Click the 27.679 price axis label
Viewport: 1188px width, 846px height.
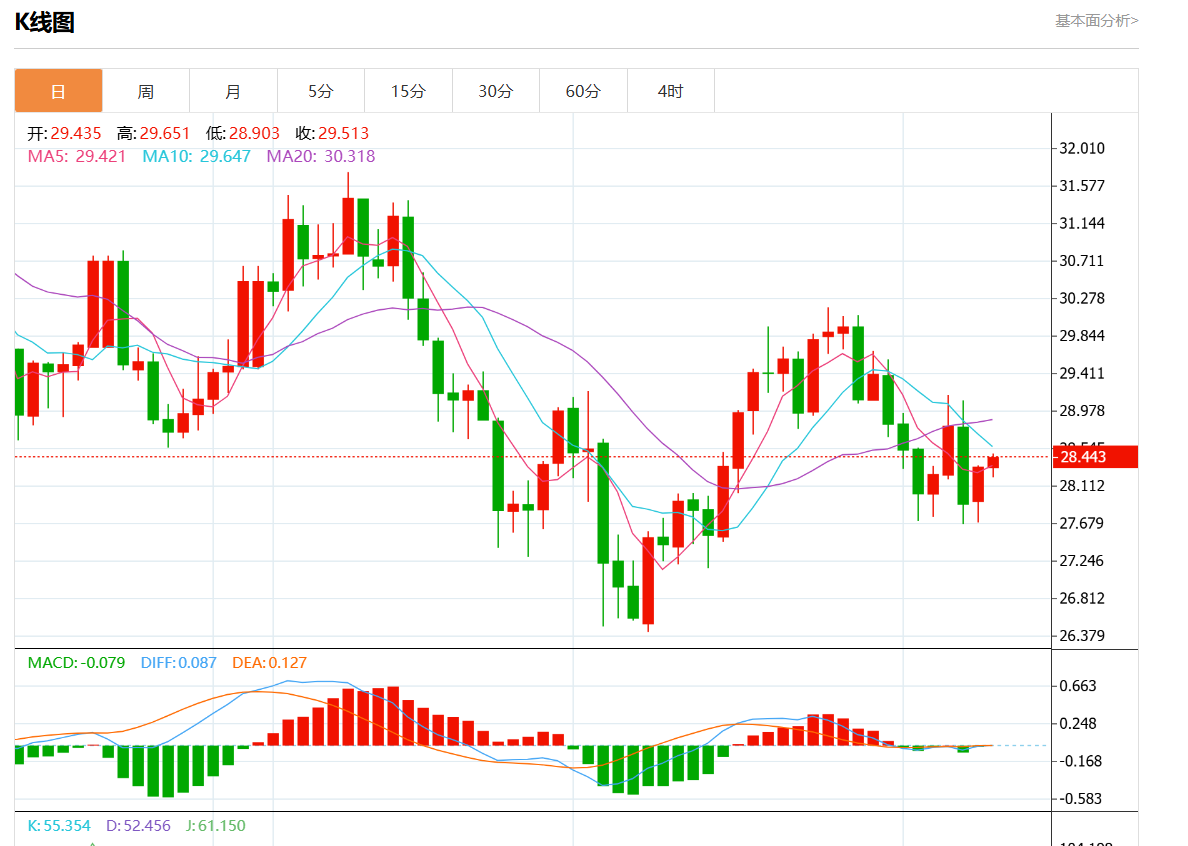point(1082,523)
